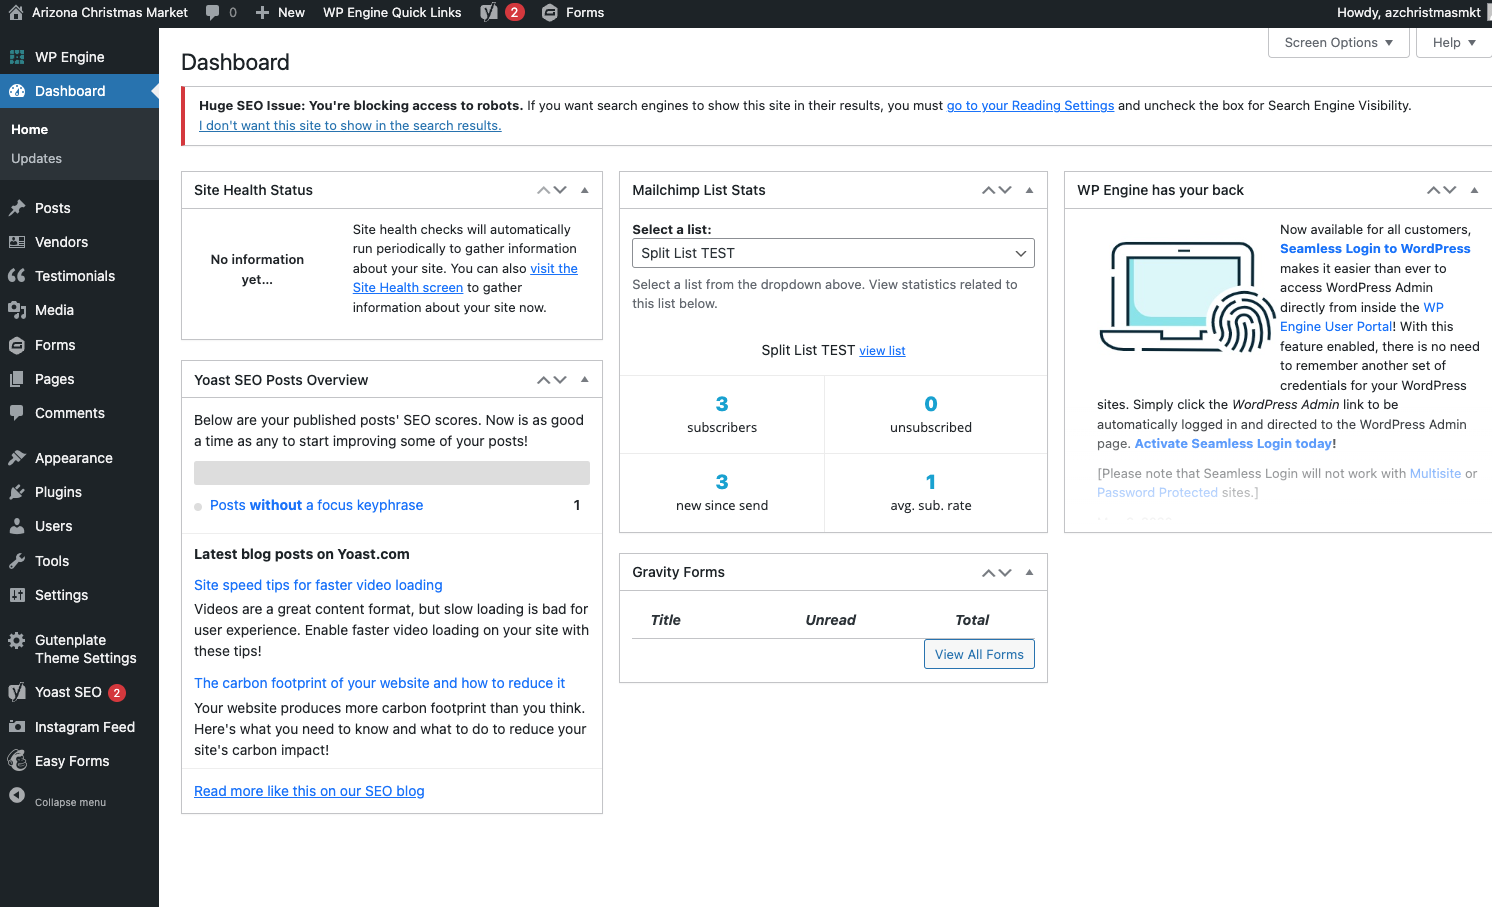1492x907 pixels.
Task: Click the Total column header in Gravity Forms
Action: click(972, 620)
